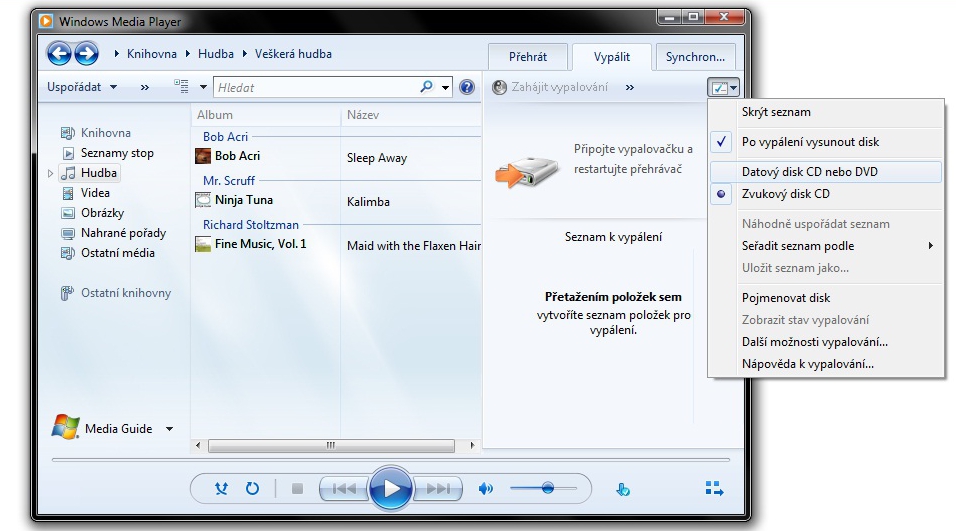The width and height of the screenshot is (956, 531).
Task: Switch to the Vypálit tab
Action: click(612, 57)
